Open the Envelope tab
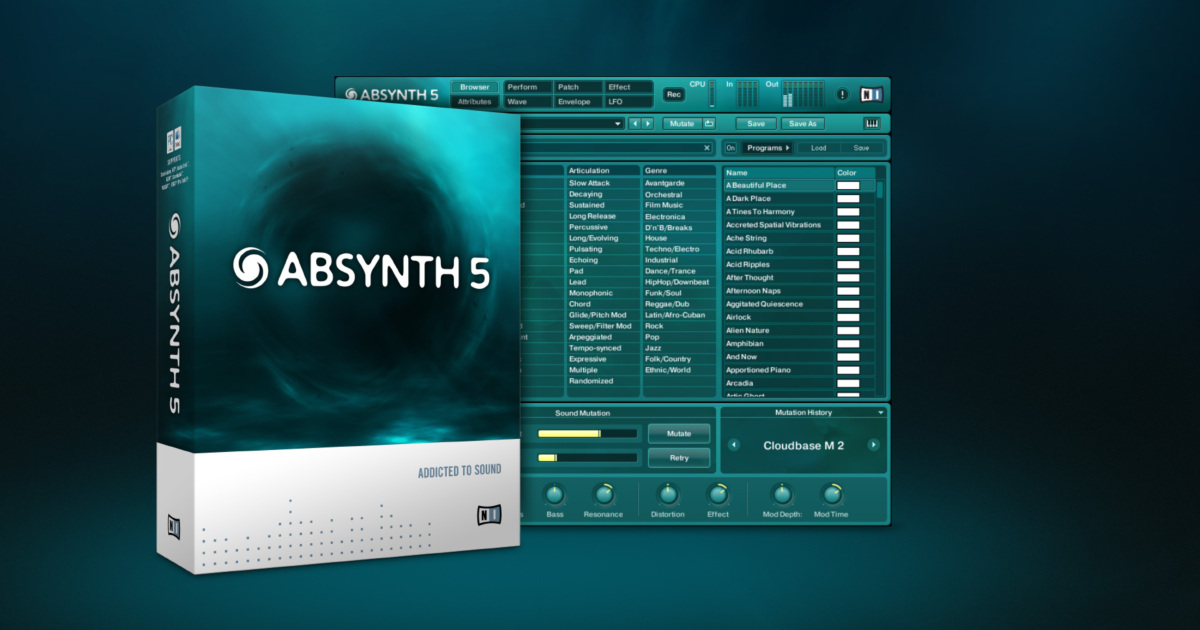This screenshot has width=1200, height=630. (579, 102)
